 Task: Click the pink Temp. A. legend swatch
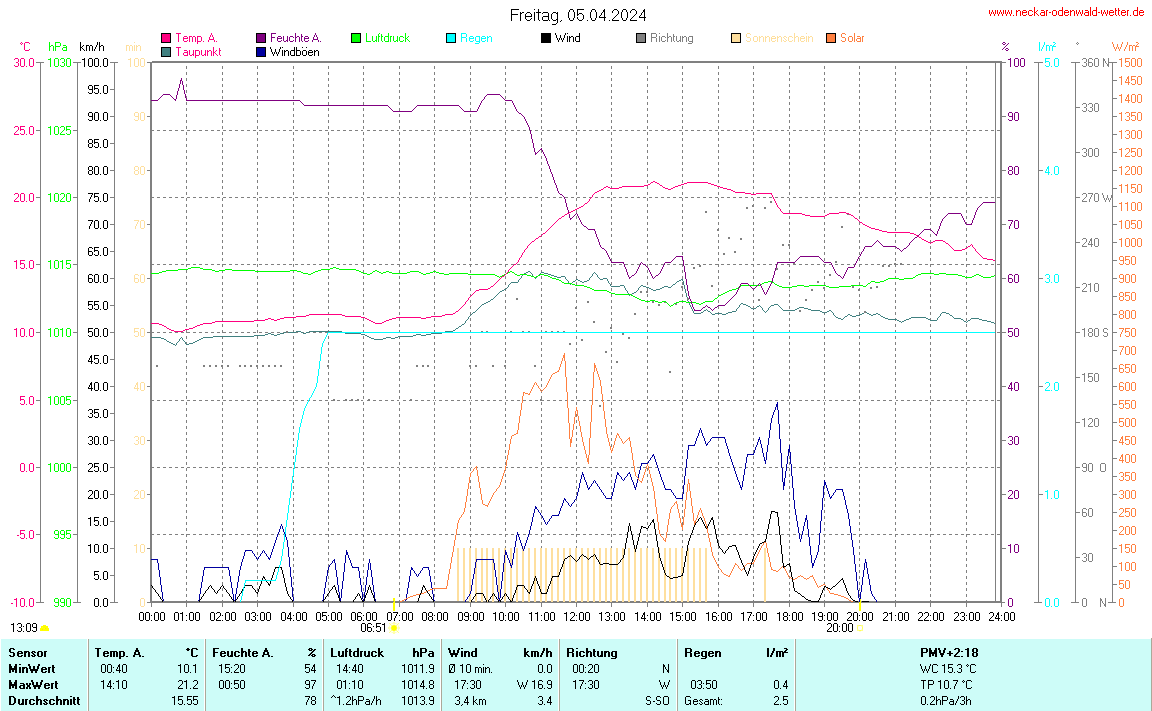pos(166,38)
